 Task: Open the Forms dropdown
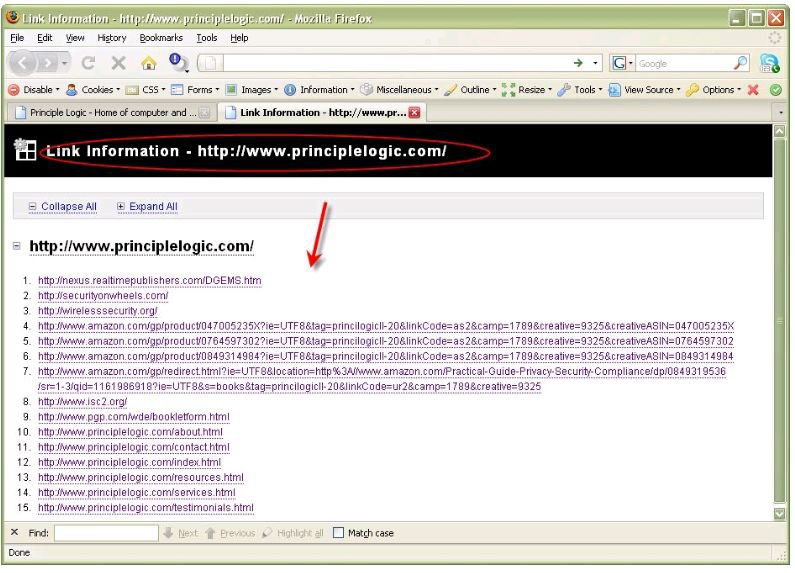tap(195, 90)
